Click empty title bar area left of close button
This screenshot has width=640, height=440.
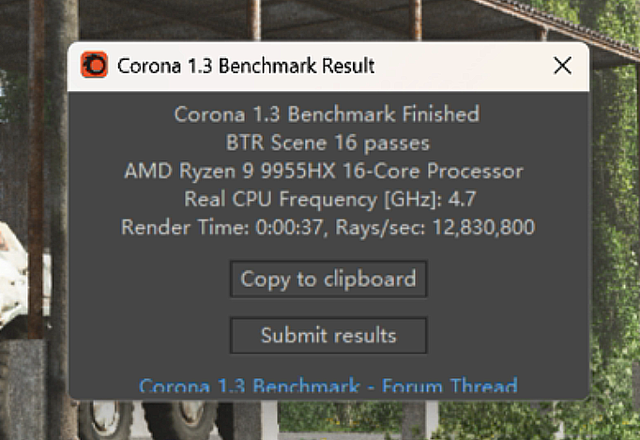tap(460, 66)
